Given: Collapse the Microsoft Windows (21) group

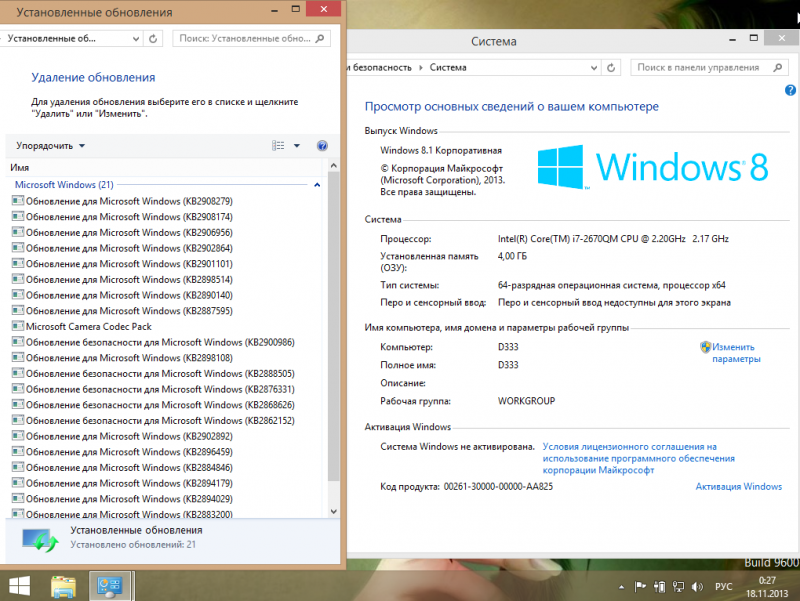Looking at the screenshot, I should click(317, 185).
